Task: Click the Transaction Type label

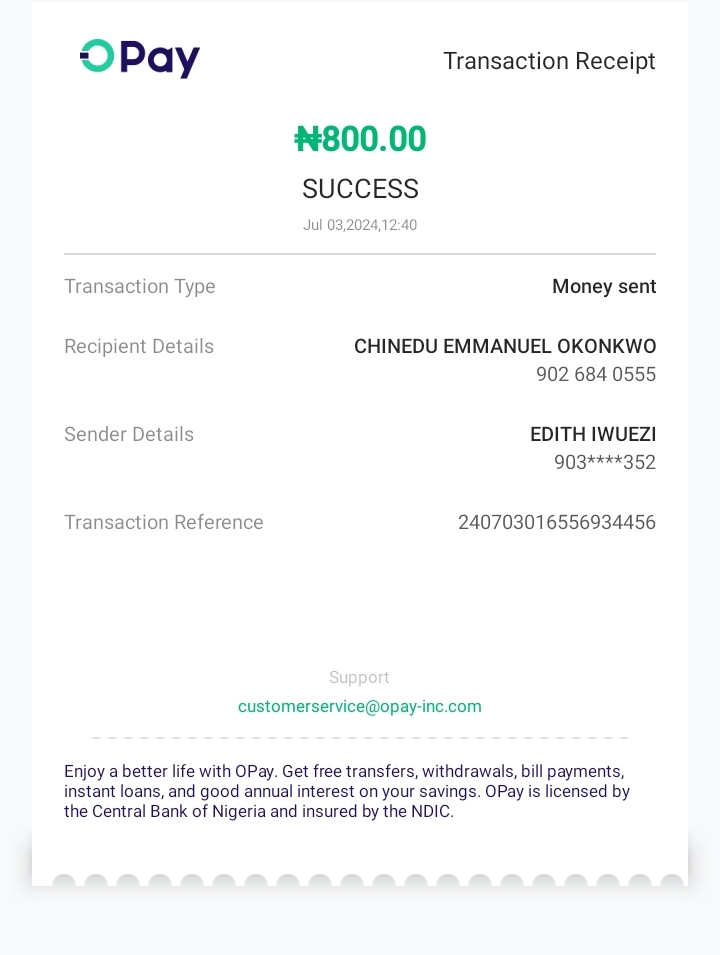Action: (x=140, y=287)
